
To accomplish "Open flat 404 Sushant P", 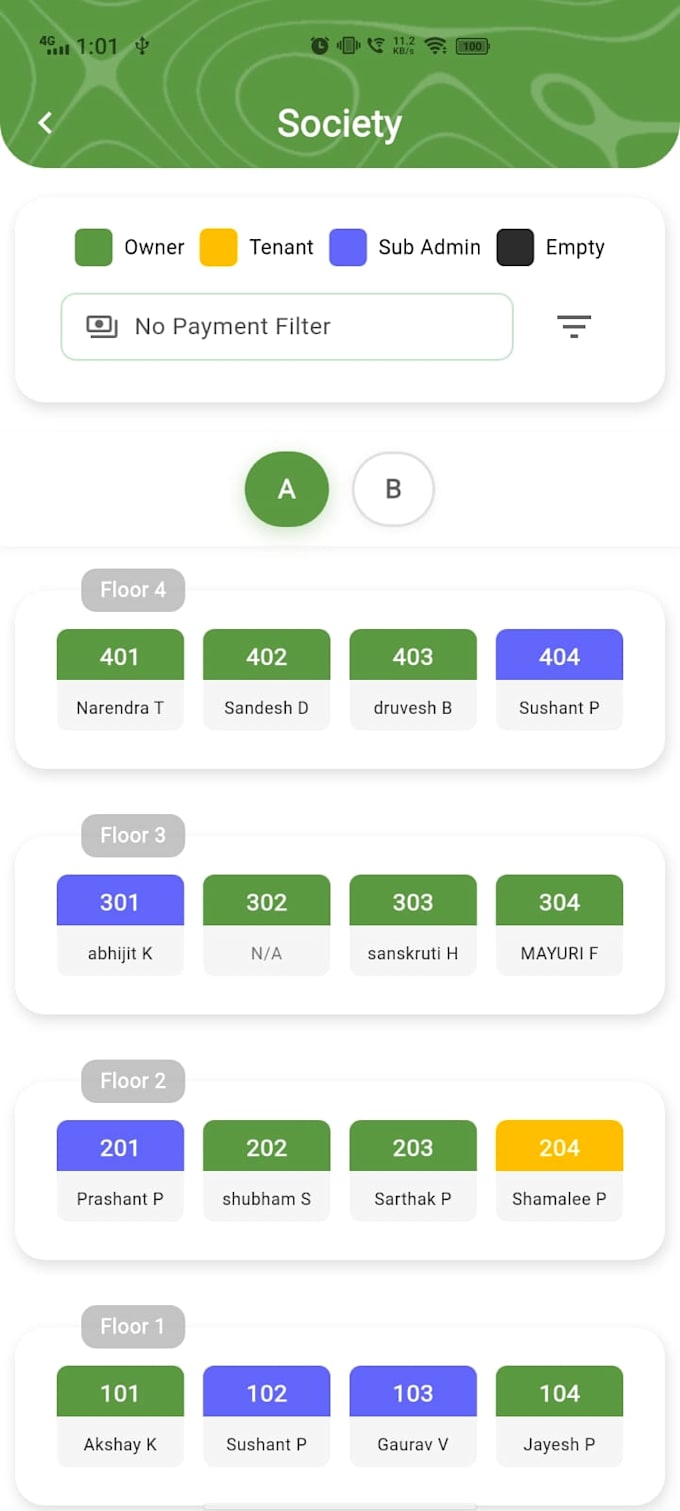I will 559,679.
